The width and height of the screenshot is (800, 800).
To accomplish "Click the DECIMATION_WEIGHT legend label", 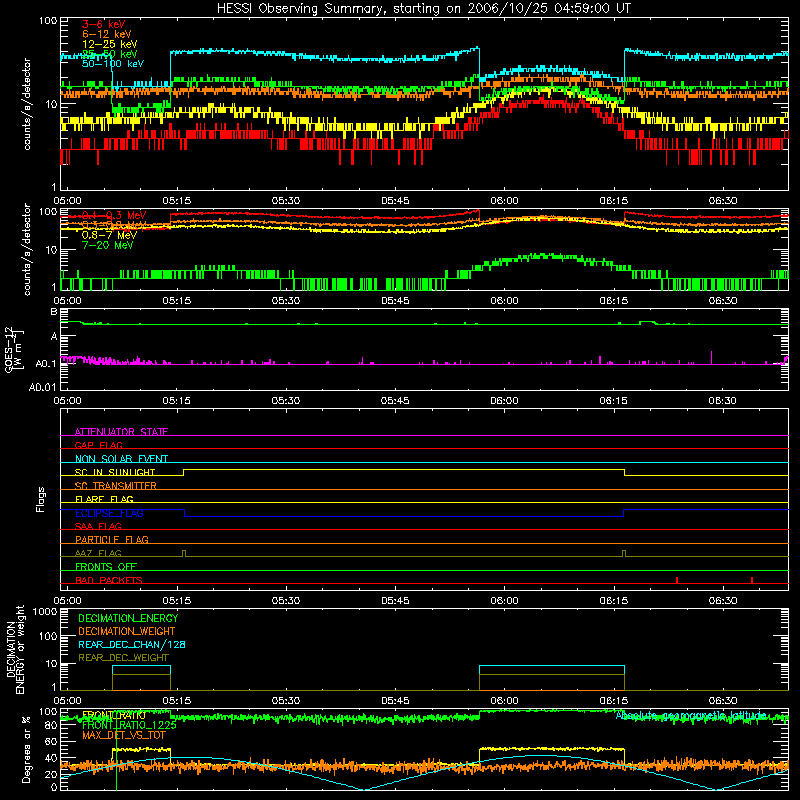I will coord(127,631).
